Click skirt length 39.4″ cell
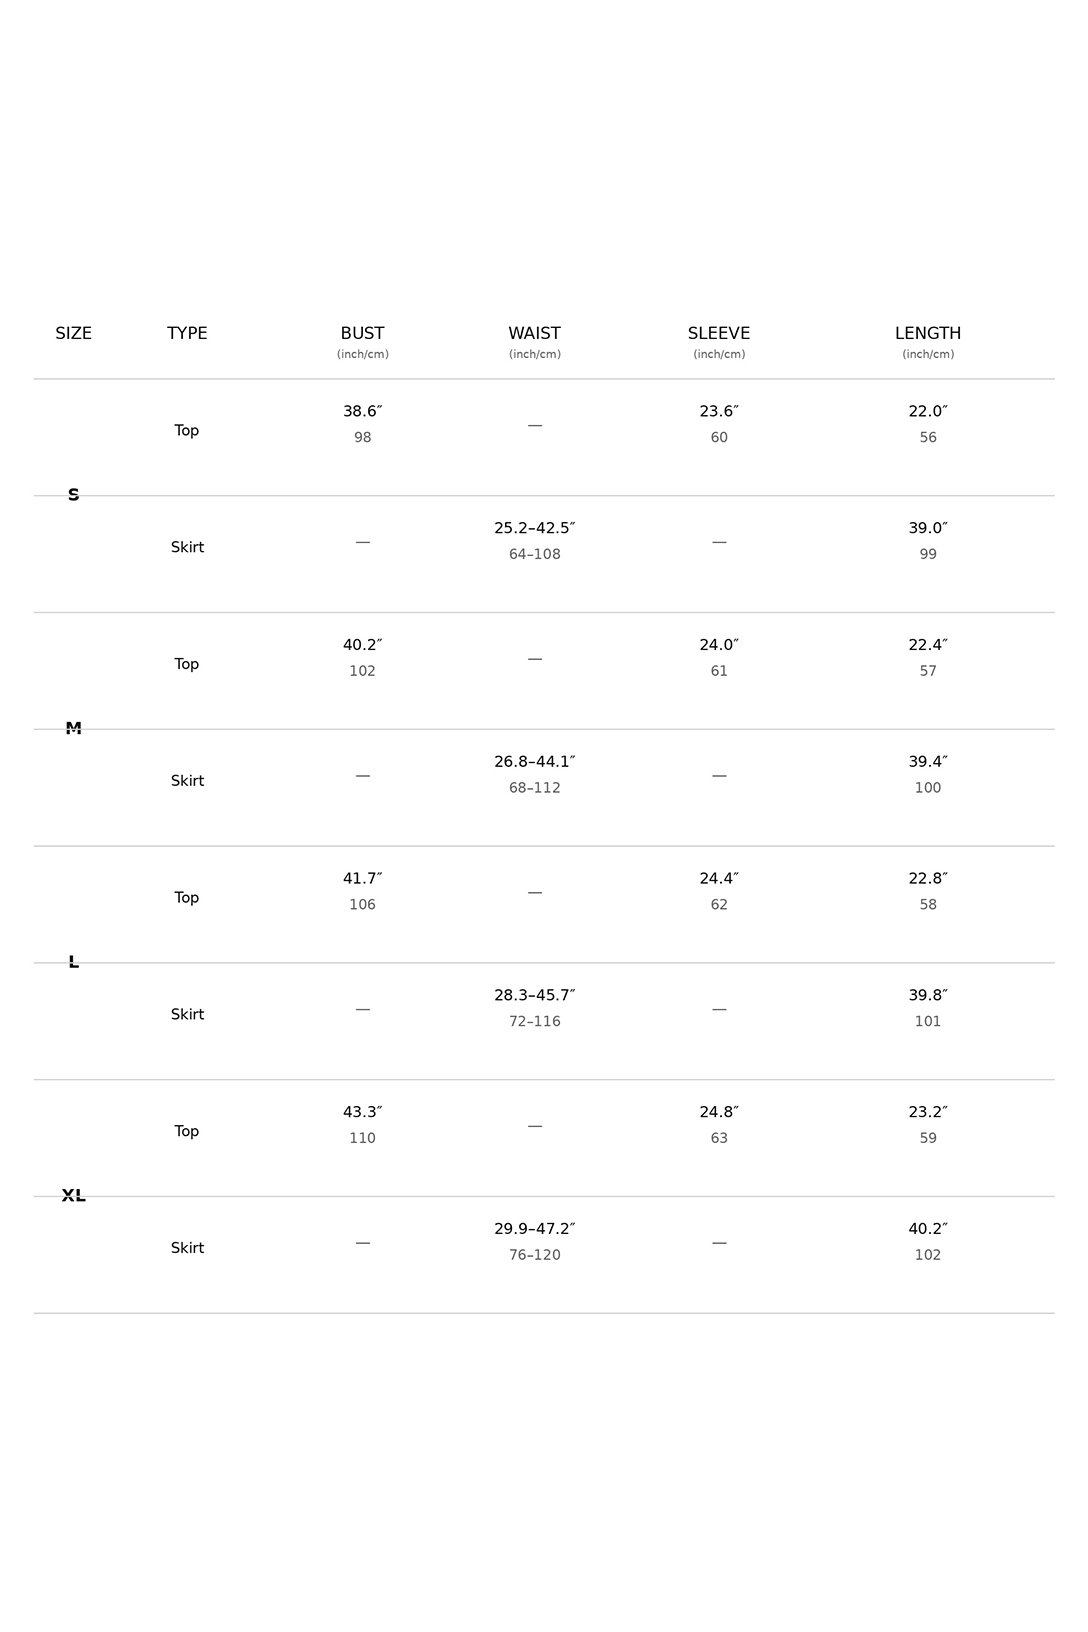The height and width of the screenshot is (1632, 1088). pos(928,775)
